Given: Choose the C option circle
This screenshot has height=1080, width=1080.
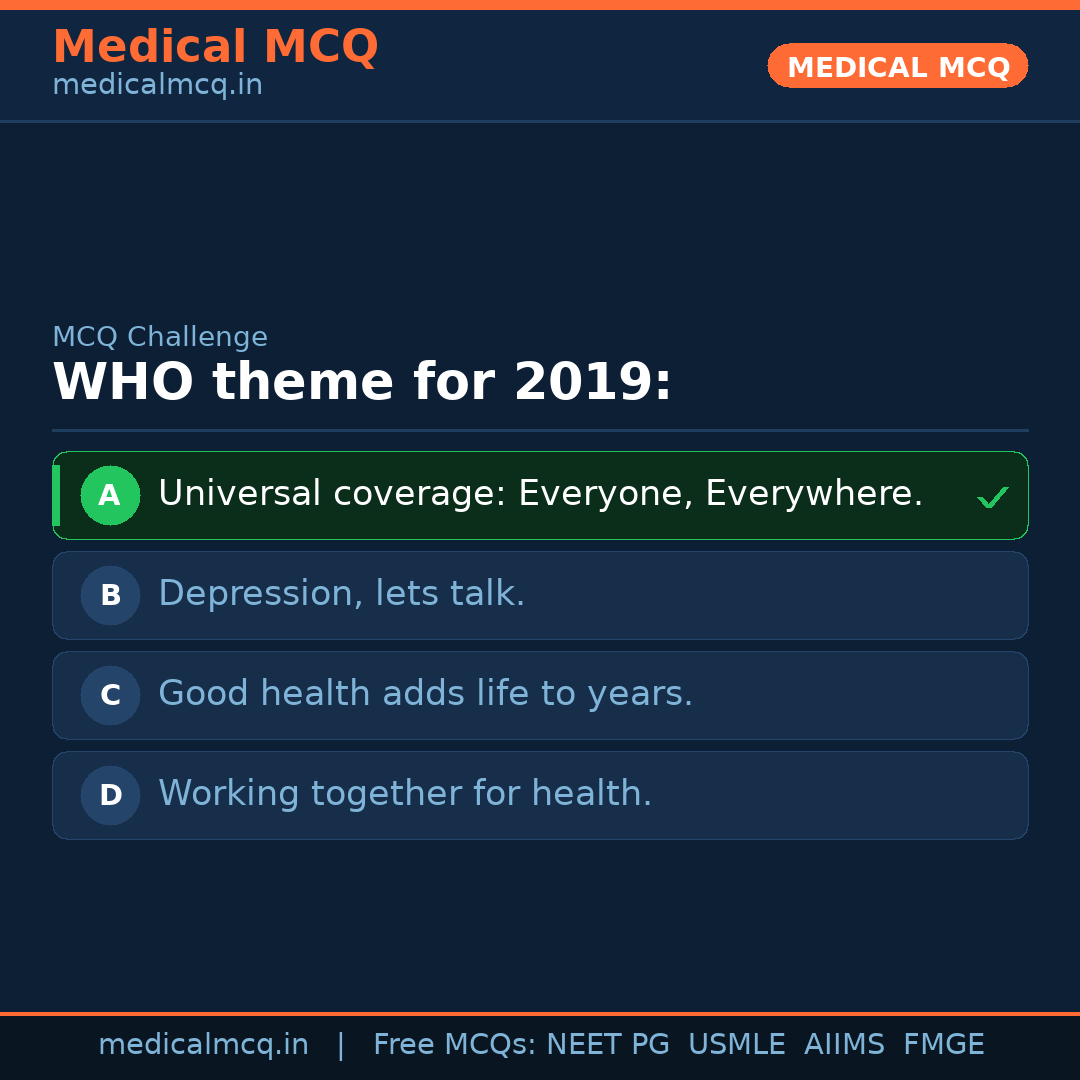Looking at the screenshot, I should click(110, 695).
